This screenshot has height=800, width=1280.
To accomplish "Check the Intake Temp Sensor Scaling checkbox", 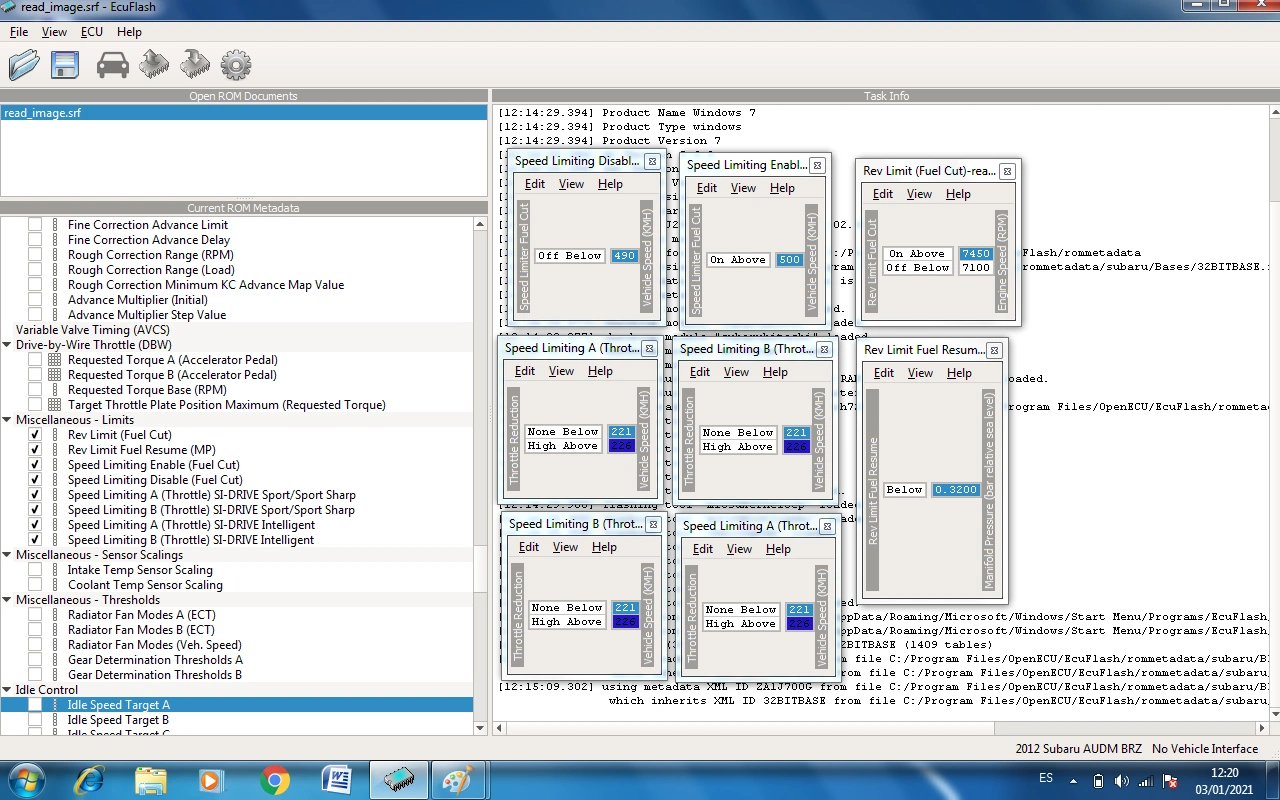I will coord(35,570).
